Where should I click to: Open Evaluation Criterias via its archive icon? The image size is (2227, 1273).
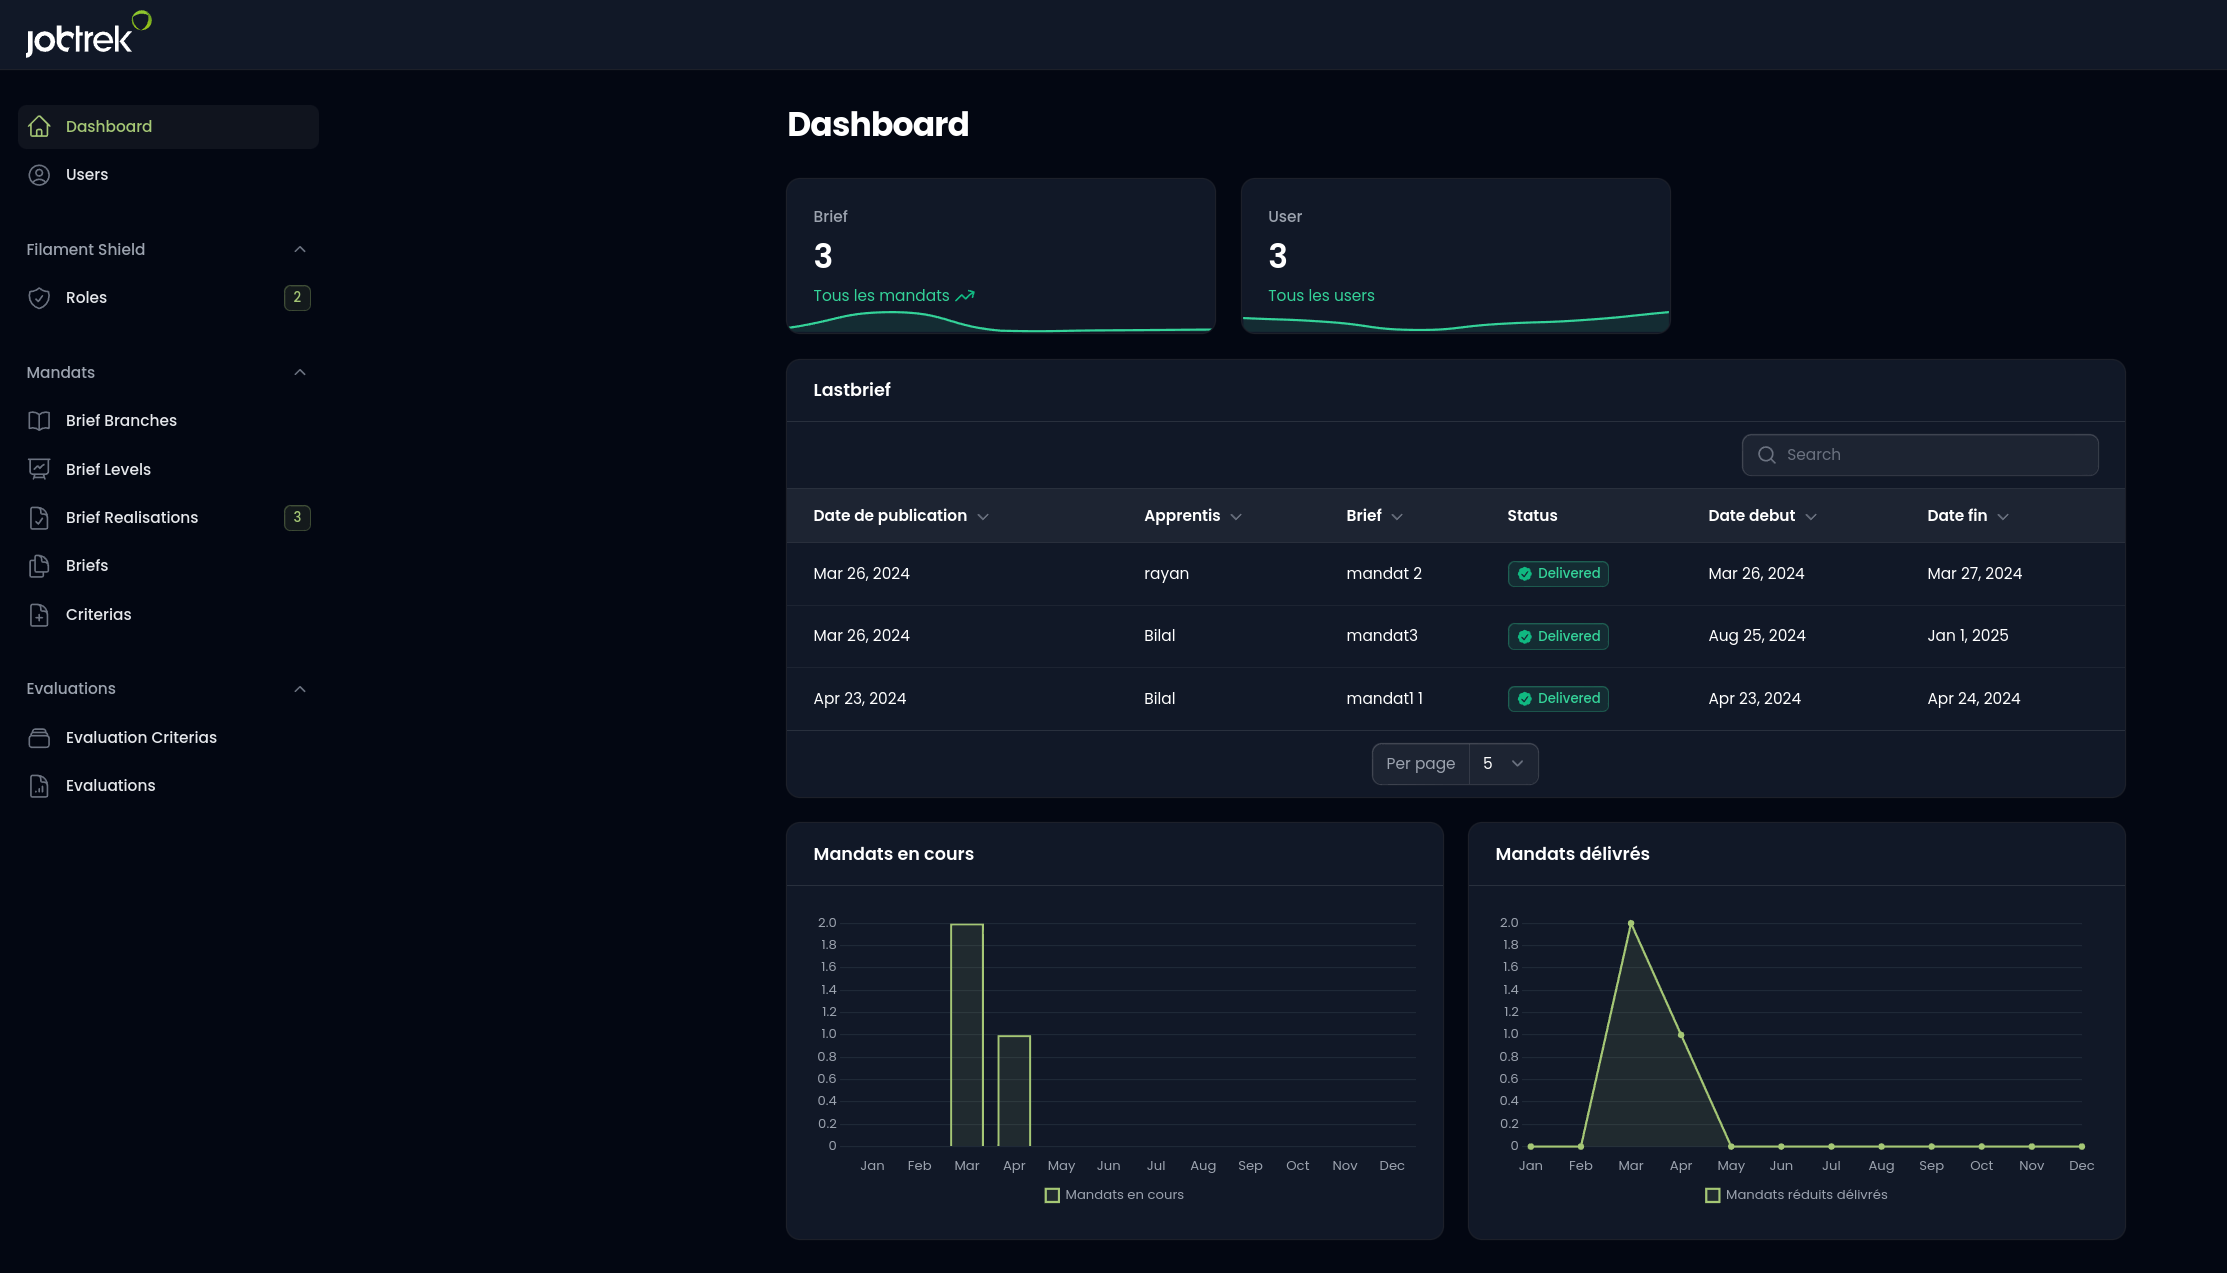click(39, 737)
